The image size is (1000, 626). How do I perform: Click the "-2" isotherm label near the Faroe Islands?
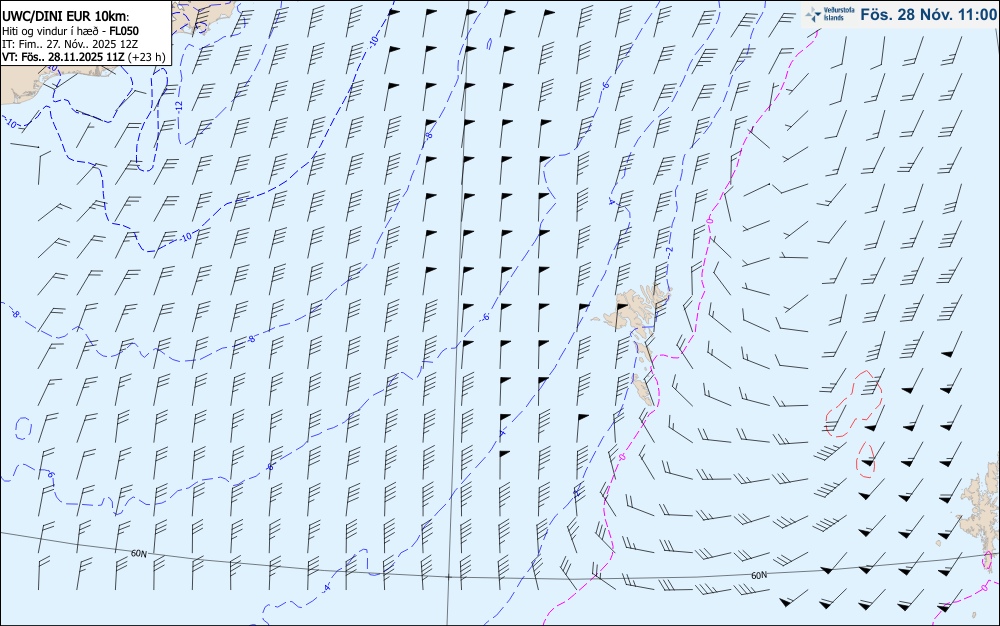point(670,252)
